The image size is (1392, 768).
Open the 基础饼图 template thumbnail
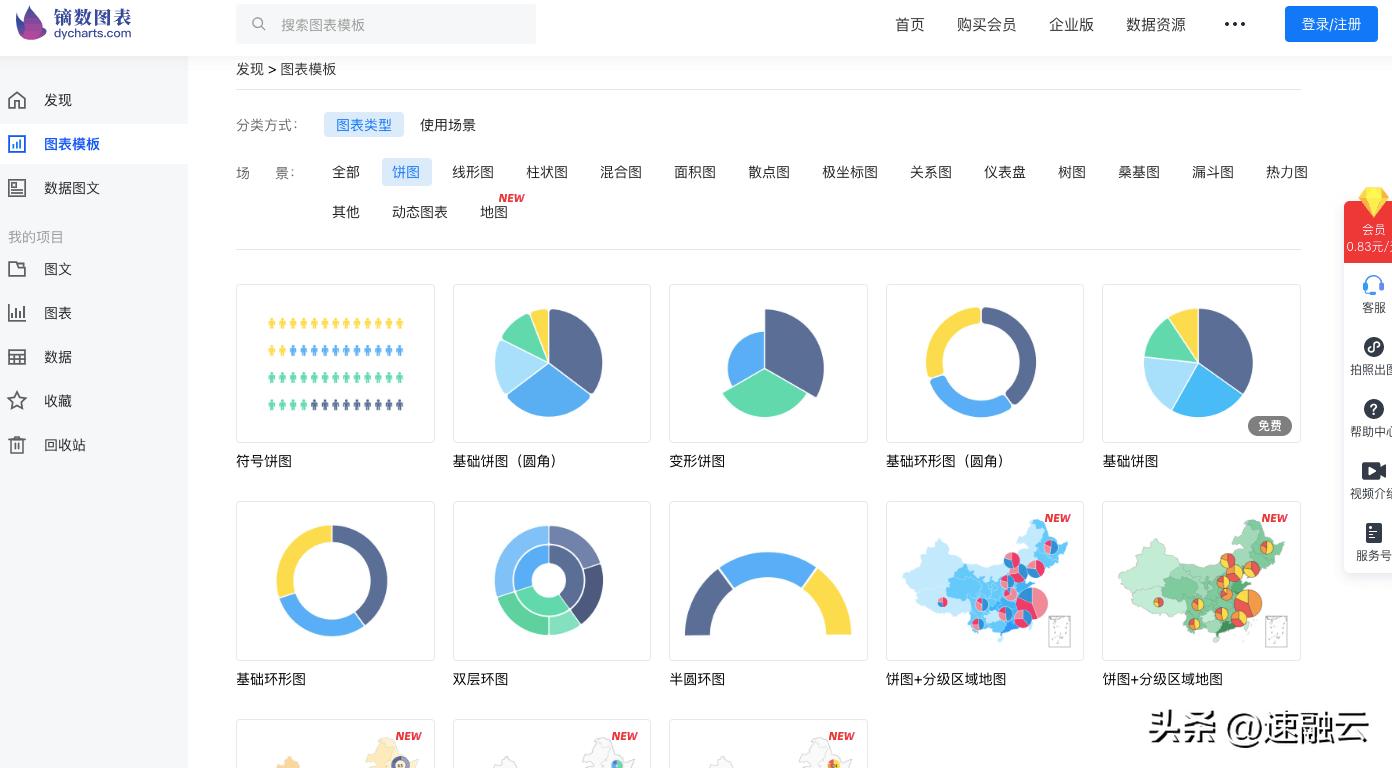[1201, 363]
